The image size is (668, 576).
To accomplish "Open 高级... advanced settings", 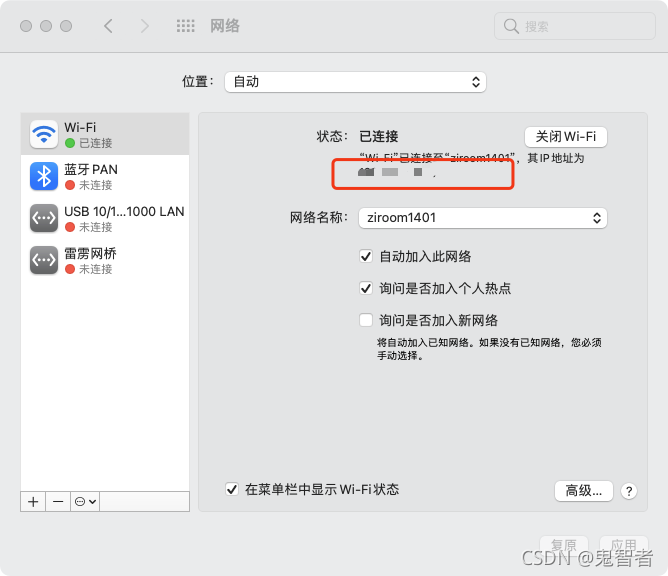I will pyautogui.click(x=584, y=491).
